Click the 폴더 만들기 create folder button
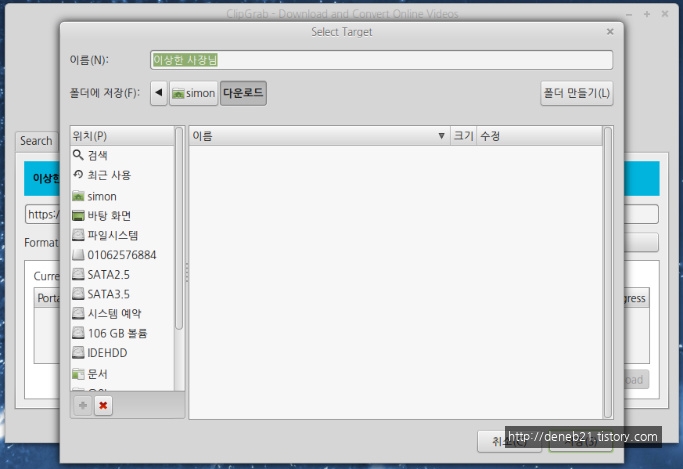 (576, 94)
